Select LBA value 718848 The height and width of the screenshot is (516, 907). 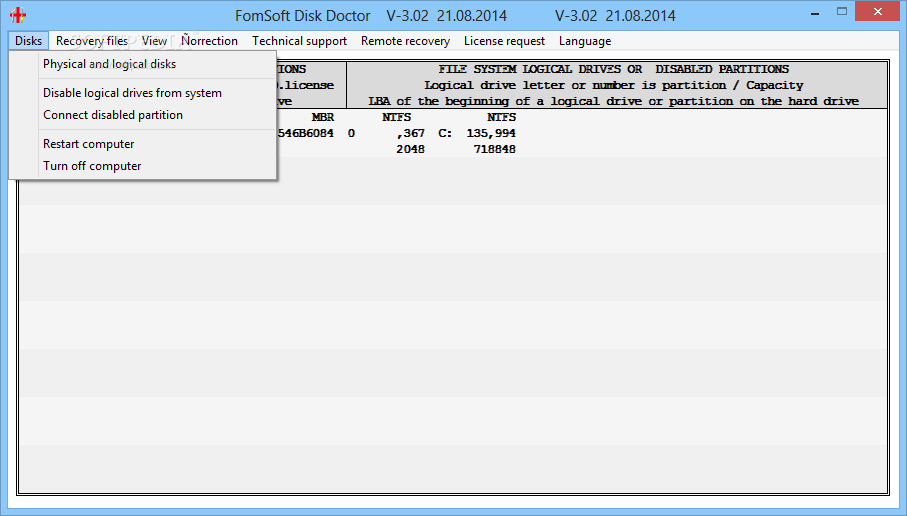pos(495,149)
